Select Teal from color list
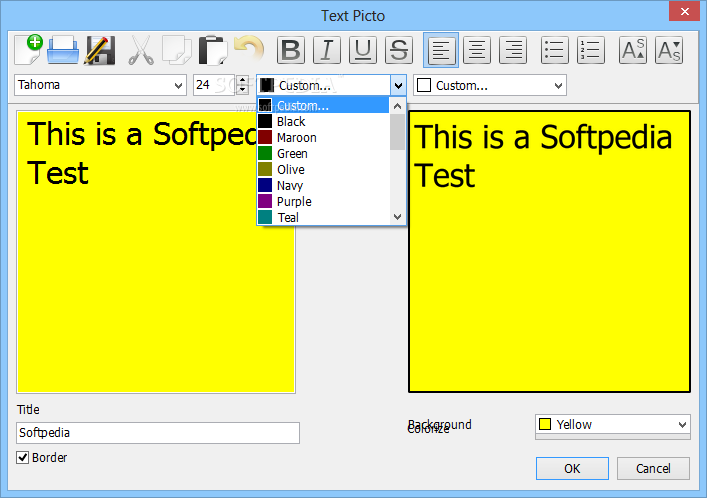The height and width of the screenshot is (498, 707). pos(323,217)
